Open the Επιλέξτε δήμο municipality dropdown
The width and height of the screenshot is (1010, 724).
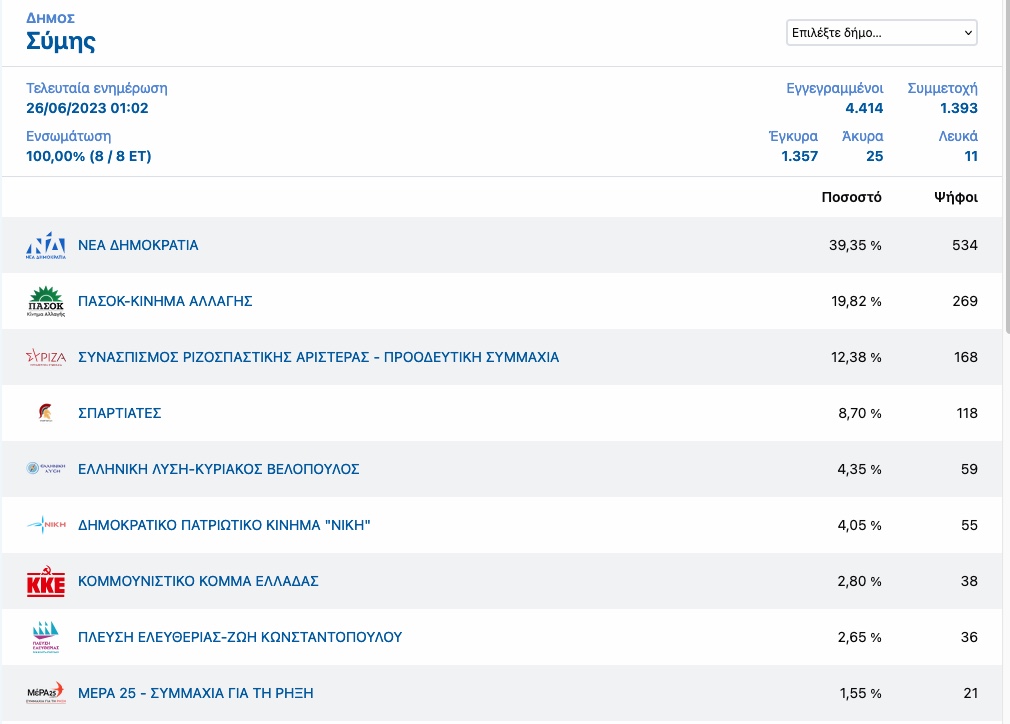[x=881, y=33]
